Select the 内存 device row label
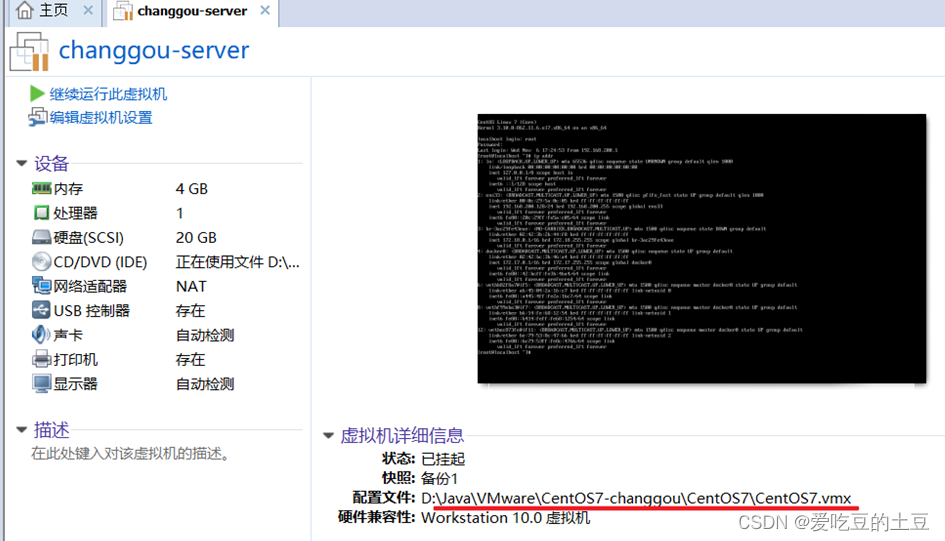945x541 pixels. (68, 189)
